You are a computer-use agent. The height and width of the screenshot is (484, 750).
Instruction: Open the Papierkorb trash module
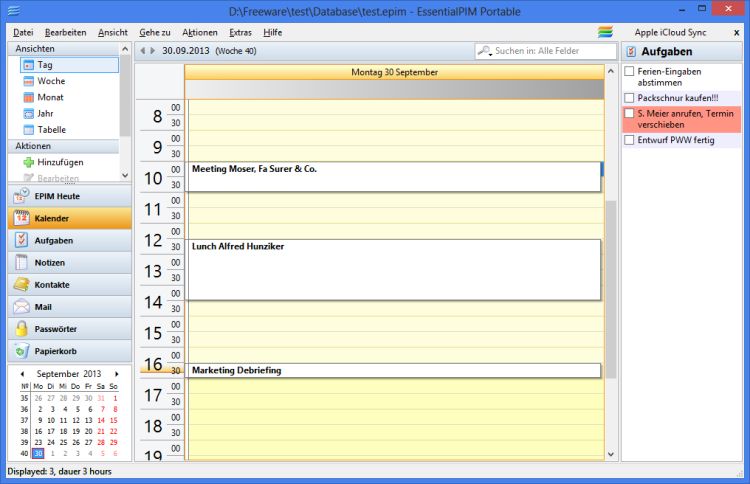[21, 351]
